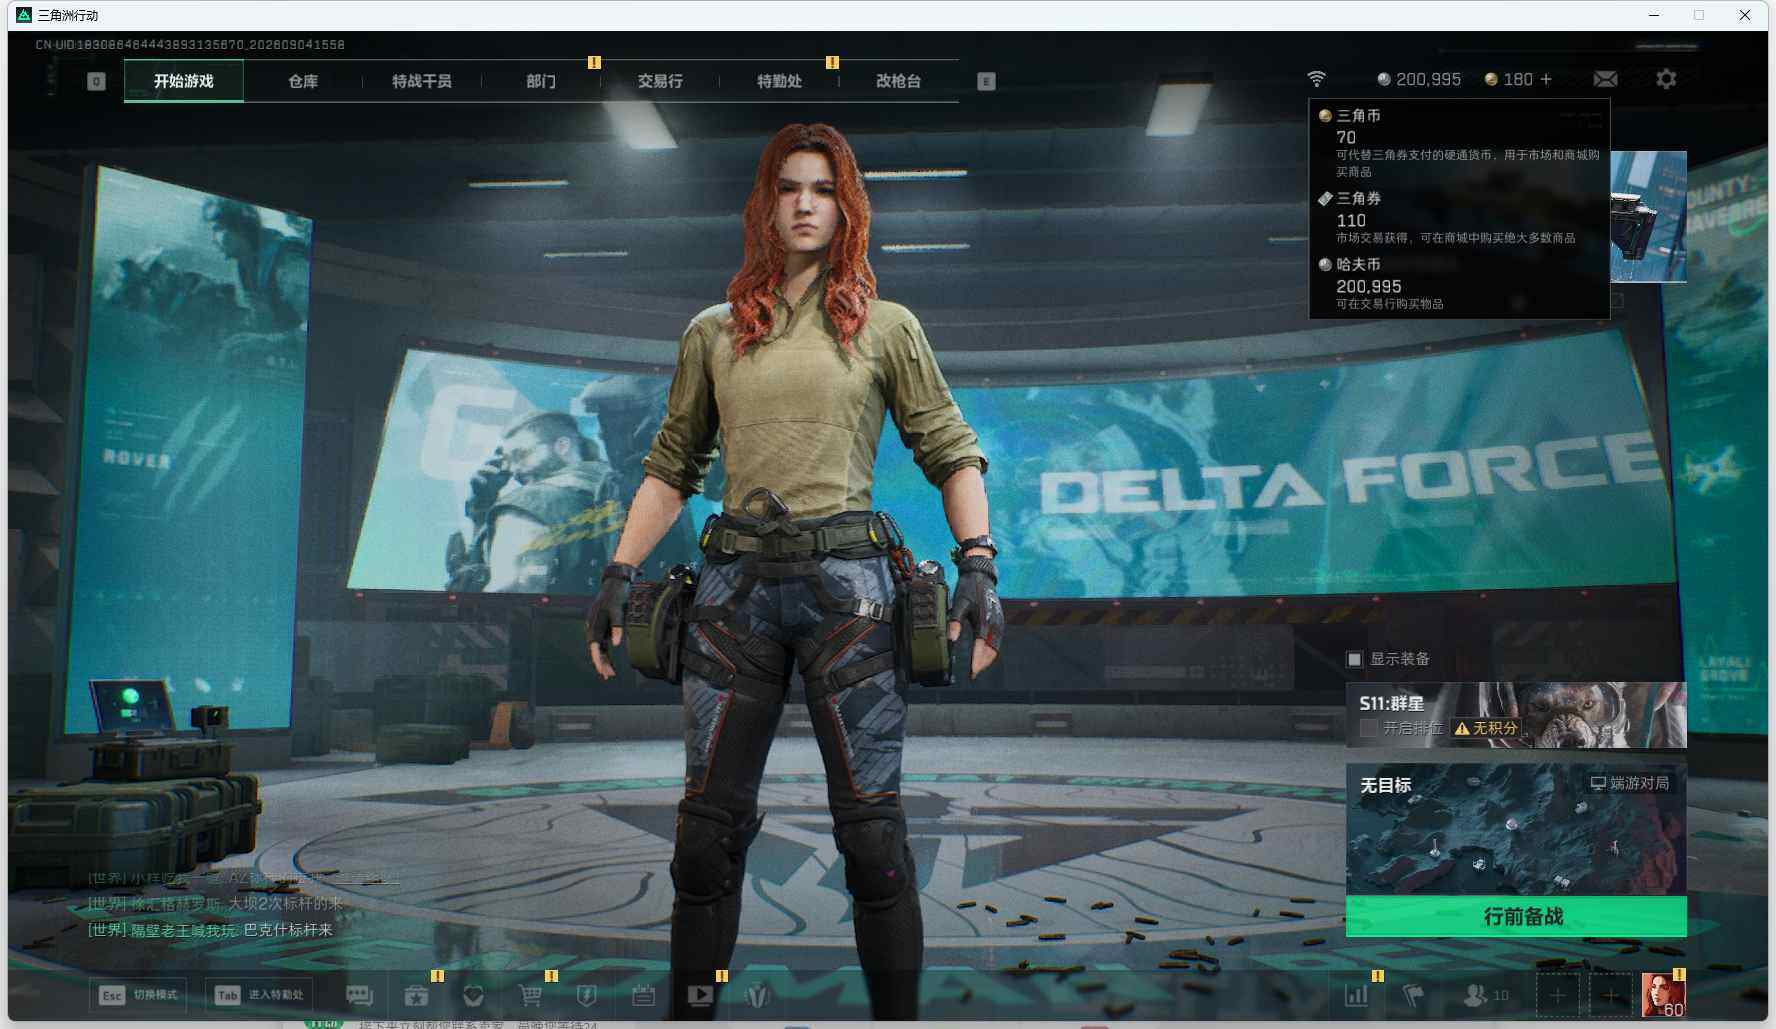Go to the 特战干员 tab
The image size is (1776, 1029).
[422, 81]
